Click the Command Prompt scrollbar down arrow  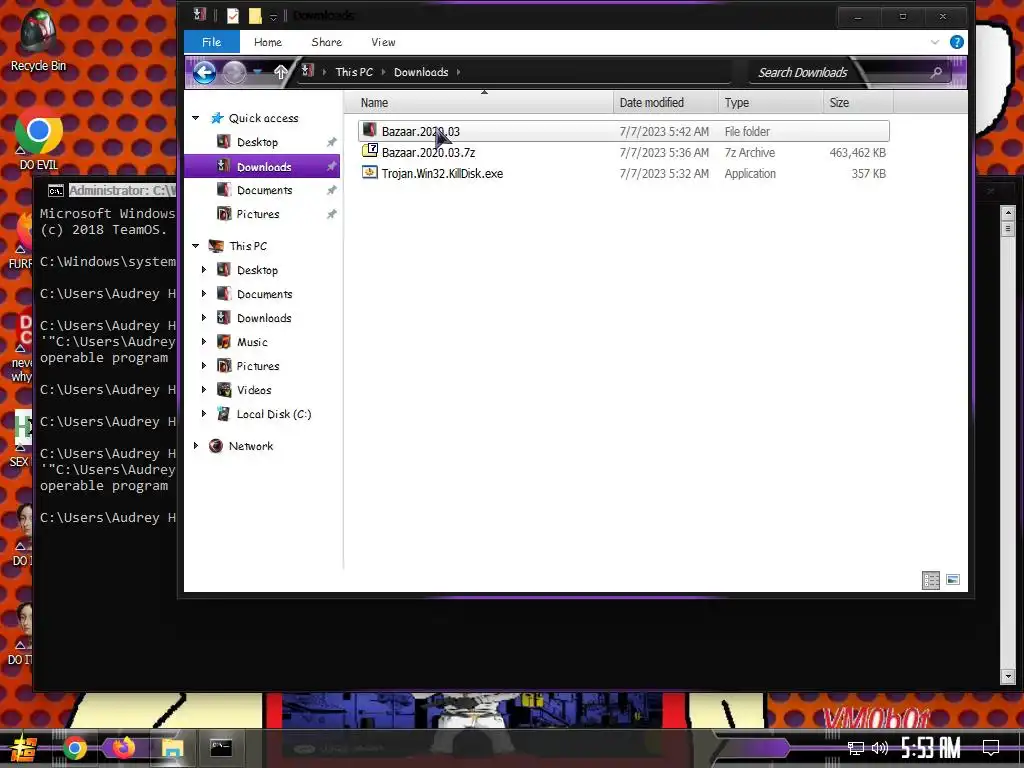(x=1008, y=677)
